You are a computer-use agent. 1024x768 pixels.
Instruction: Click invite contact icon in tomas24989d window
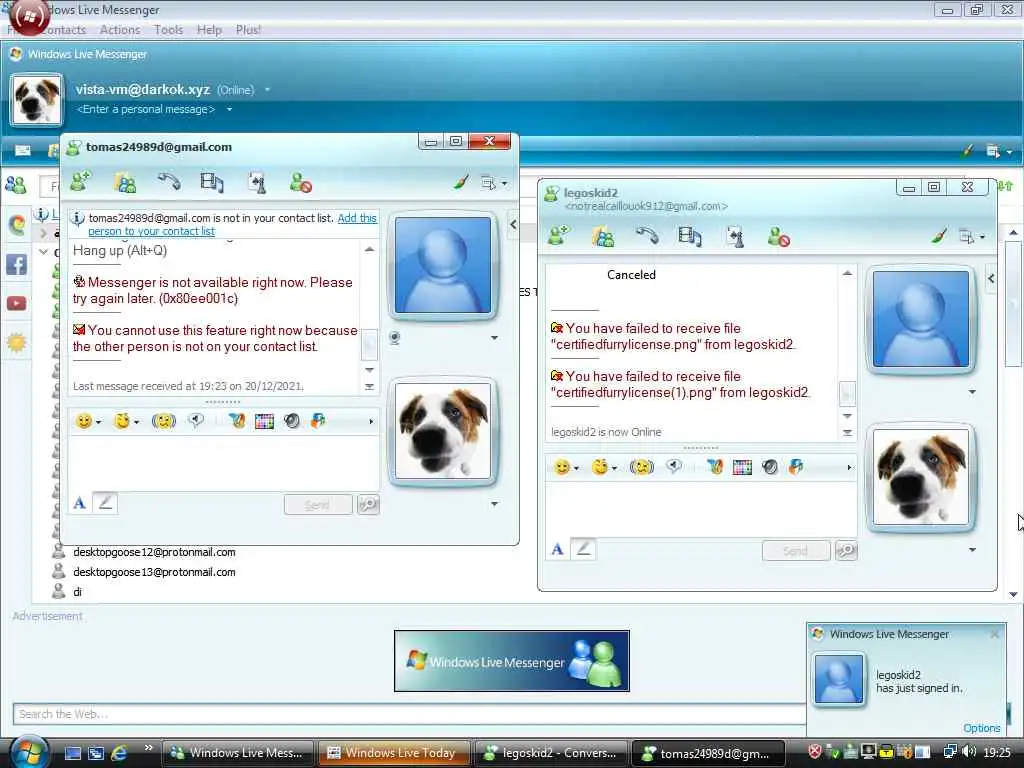coord(80,182)
